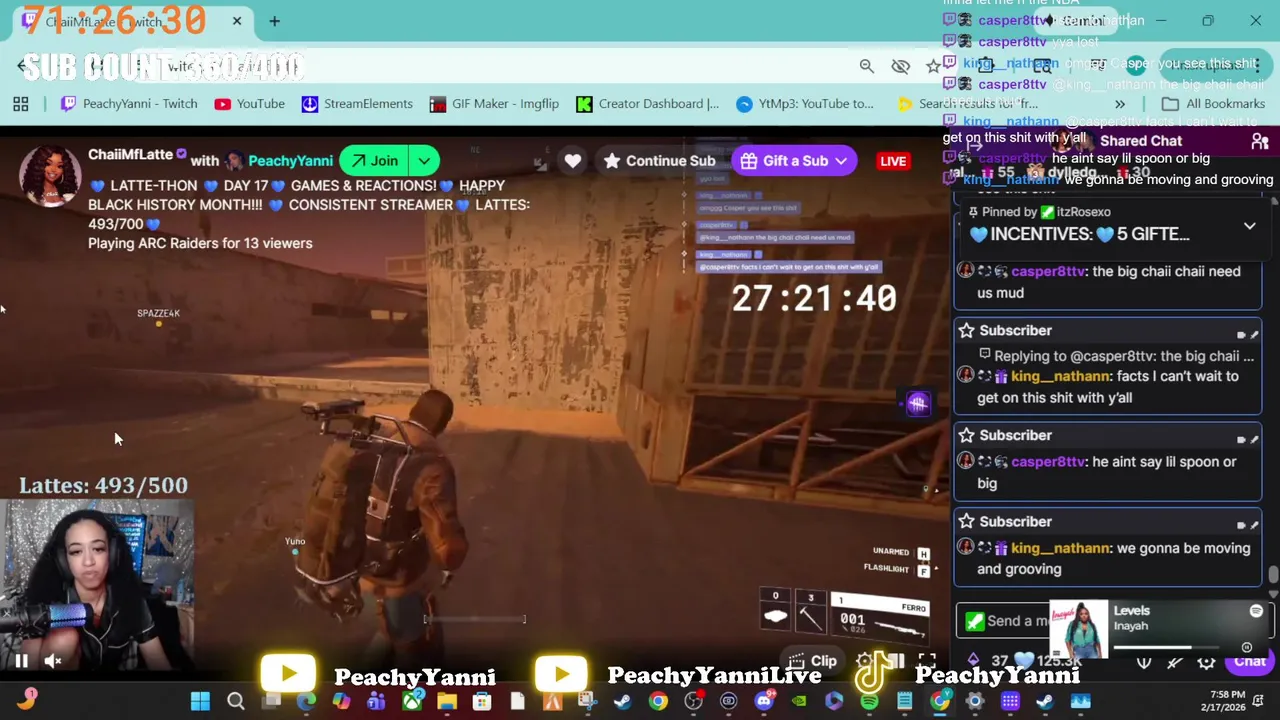
Task: Toggle fullscreen on the video player
Action: point(927,660)
